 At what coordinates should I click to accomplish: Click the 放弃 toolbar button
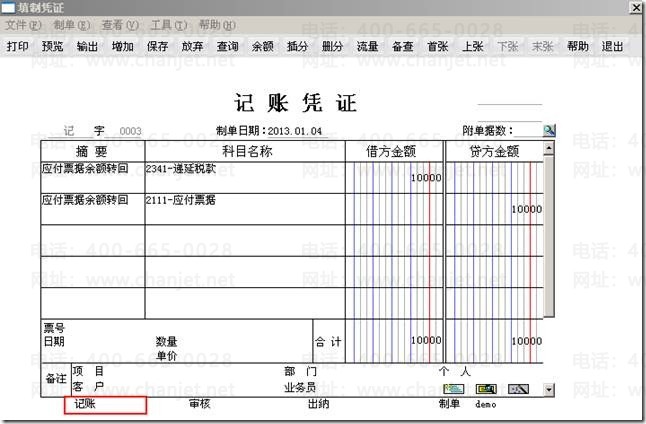pyautogui.click(x=193, y=46)
